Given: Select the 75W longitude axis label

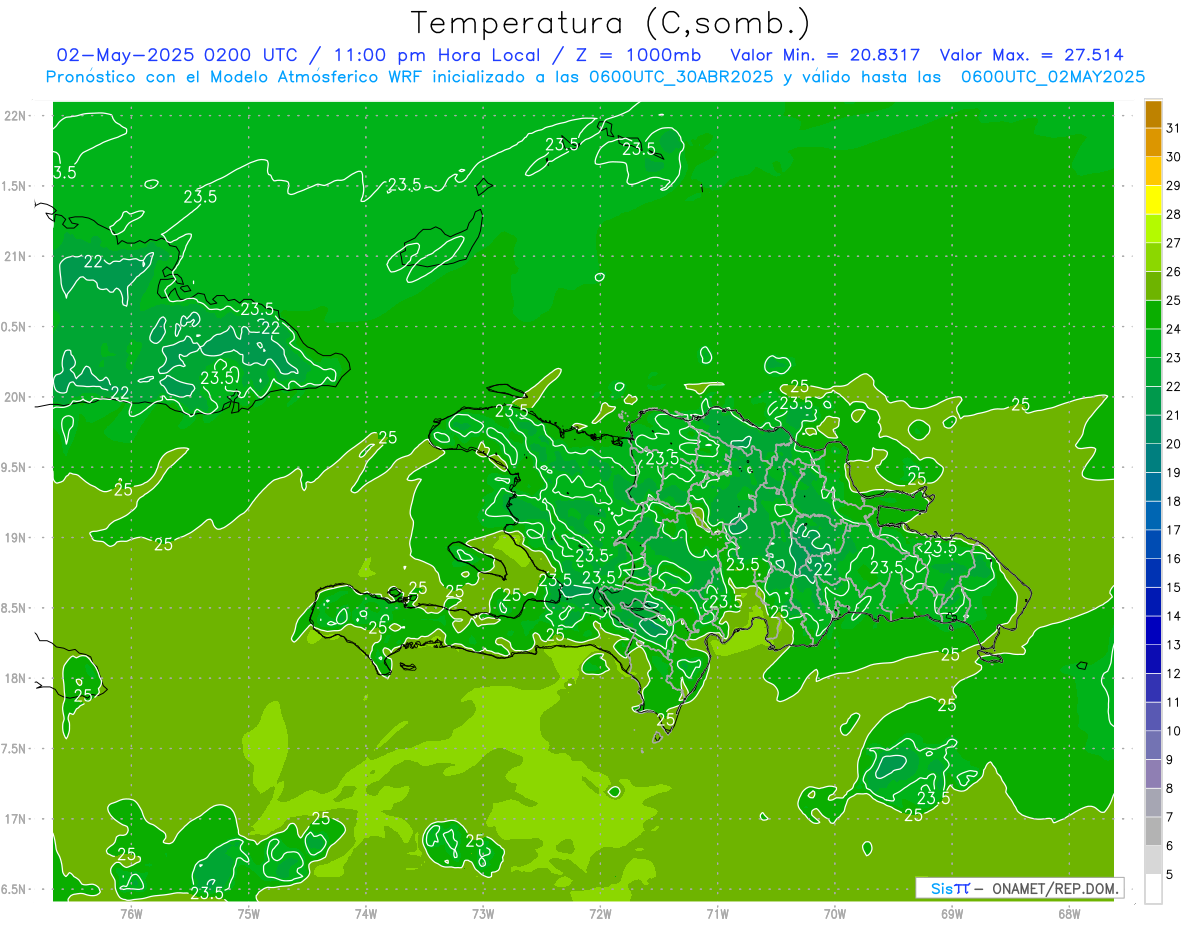Looking at the screenshot, I should point(249,913).
